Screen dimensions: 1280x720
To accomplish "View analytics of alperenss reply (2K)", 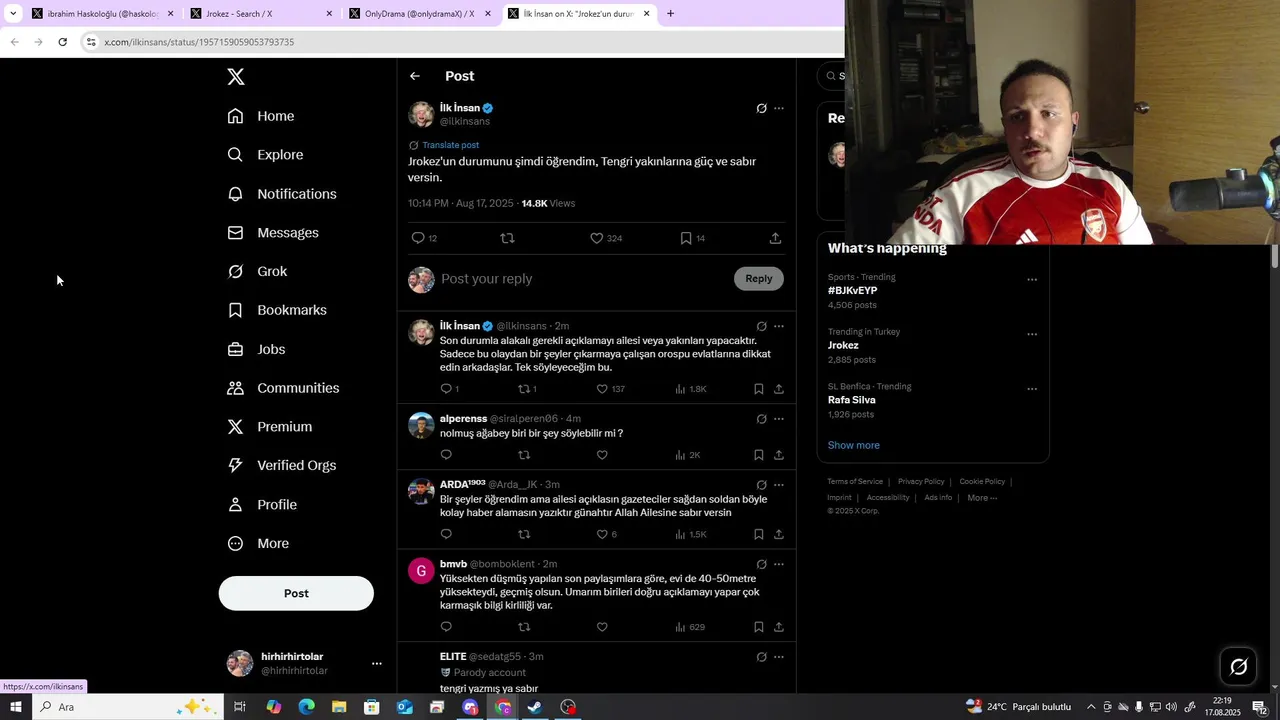I will click(687, 455).
